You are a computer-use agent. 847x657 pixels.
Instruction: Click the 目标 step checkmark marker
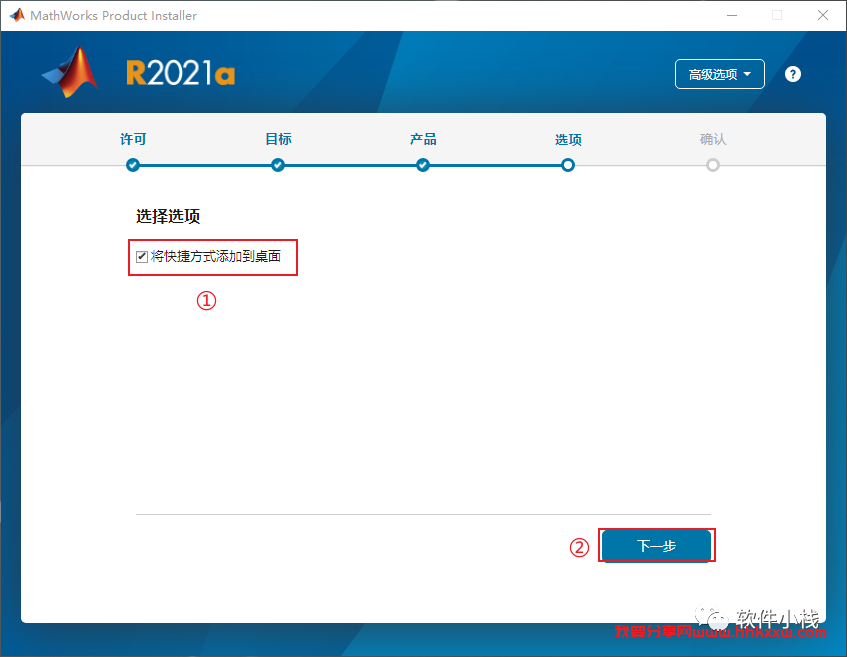point(278,165)
